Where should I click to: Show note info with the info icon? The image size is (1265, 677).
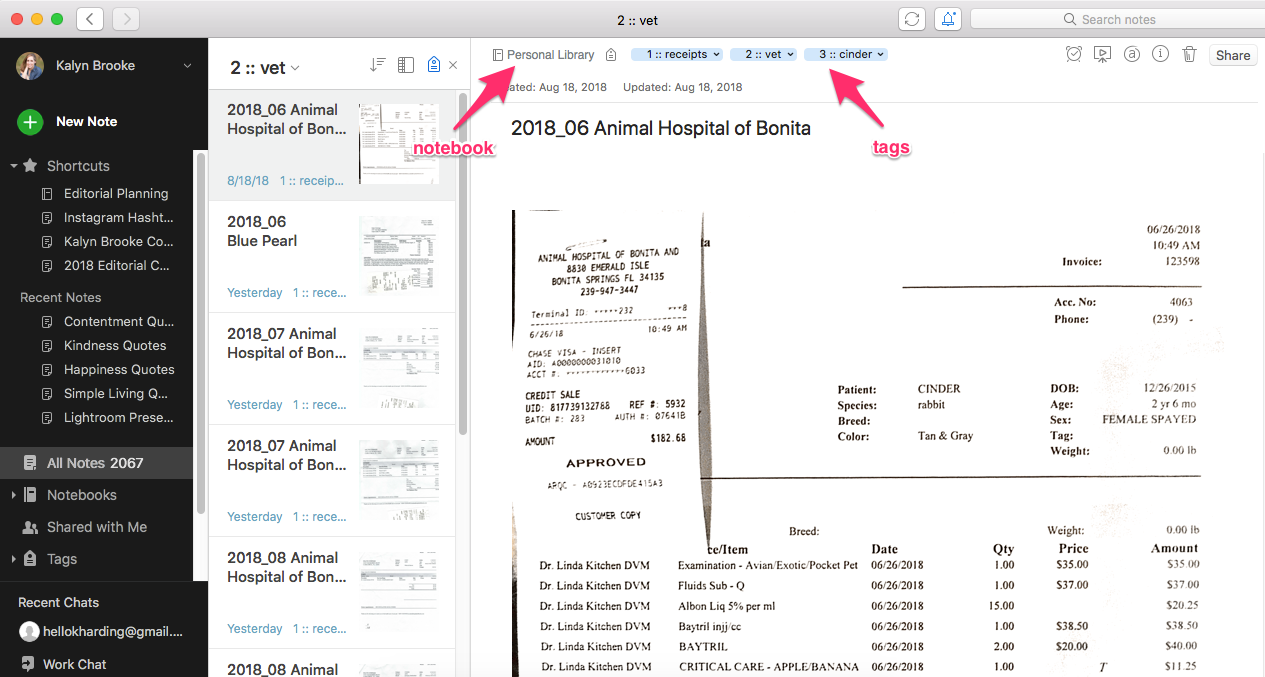coord(1160,55)
